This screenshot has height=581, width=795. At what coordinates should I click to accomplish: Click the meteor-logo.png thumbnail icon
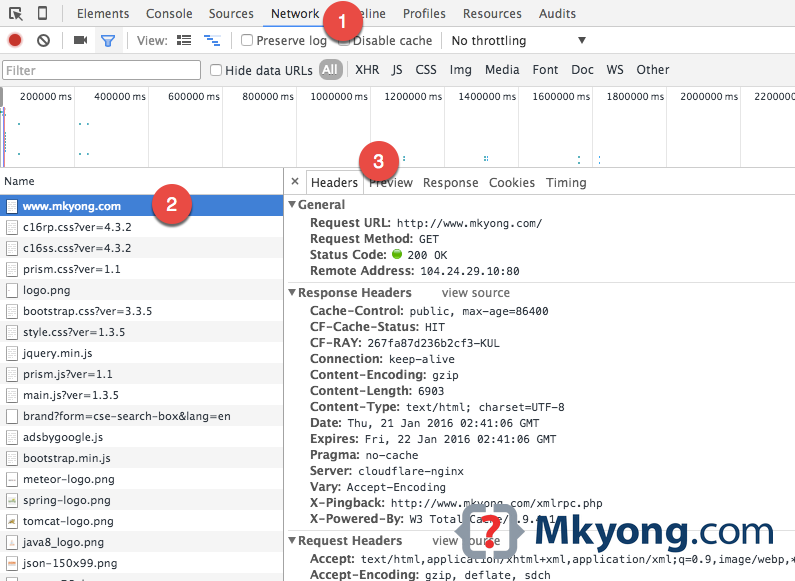[12, 479]
